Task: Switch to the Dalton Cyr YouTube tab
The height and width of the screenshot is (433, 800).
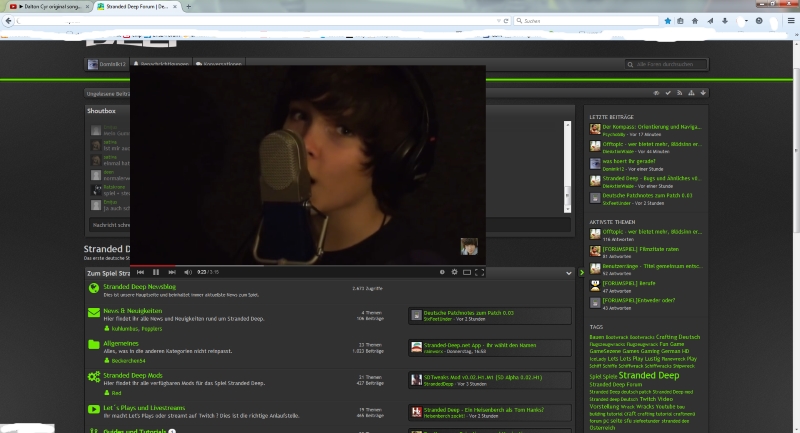Action: (50, 6)
